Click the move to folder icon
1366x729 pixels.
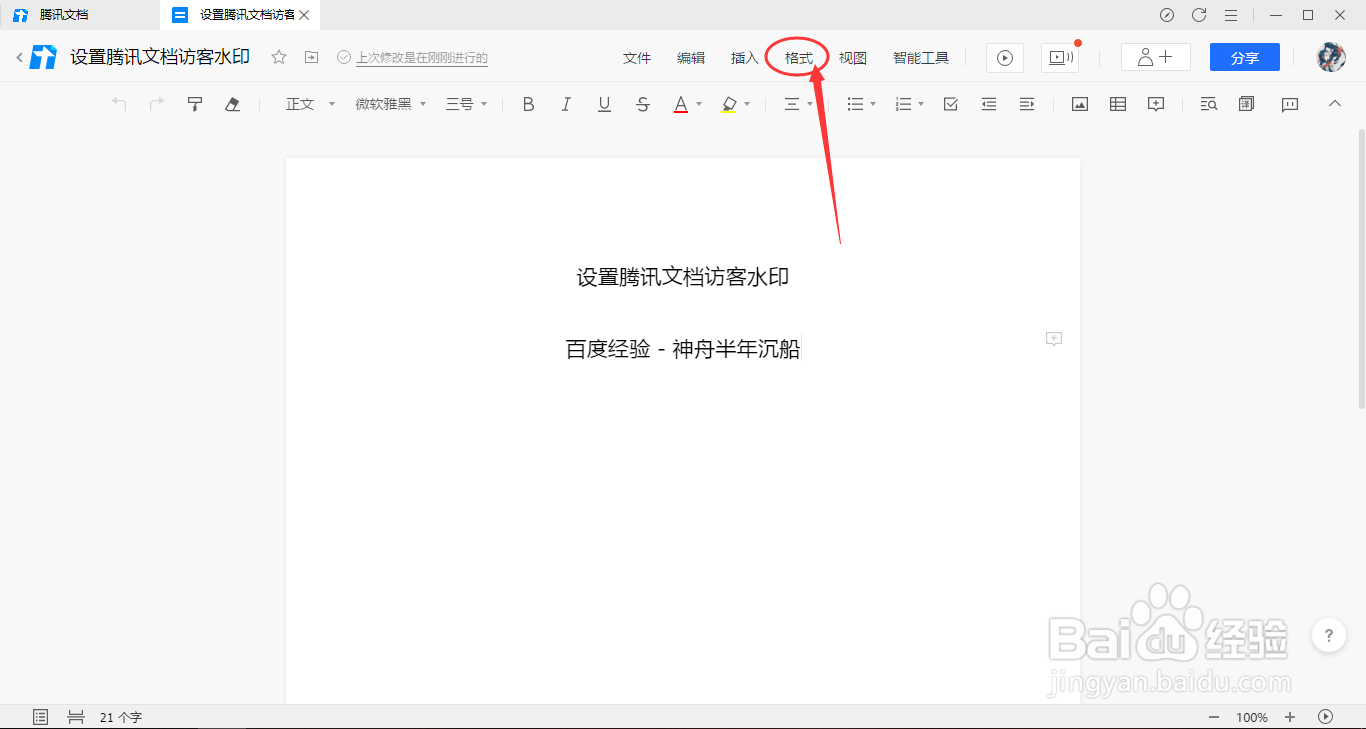click(x=312, y=57)
